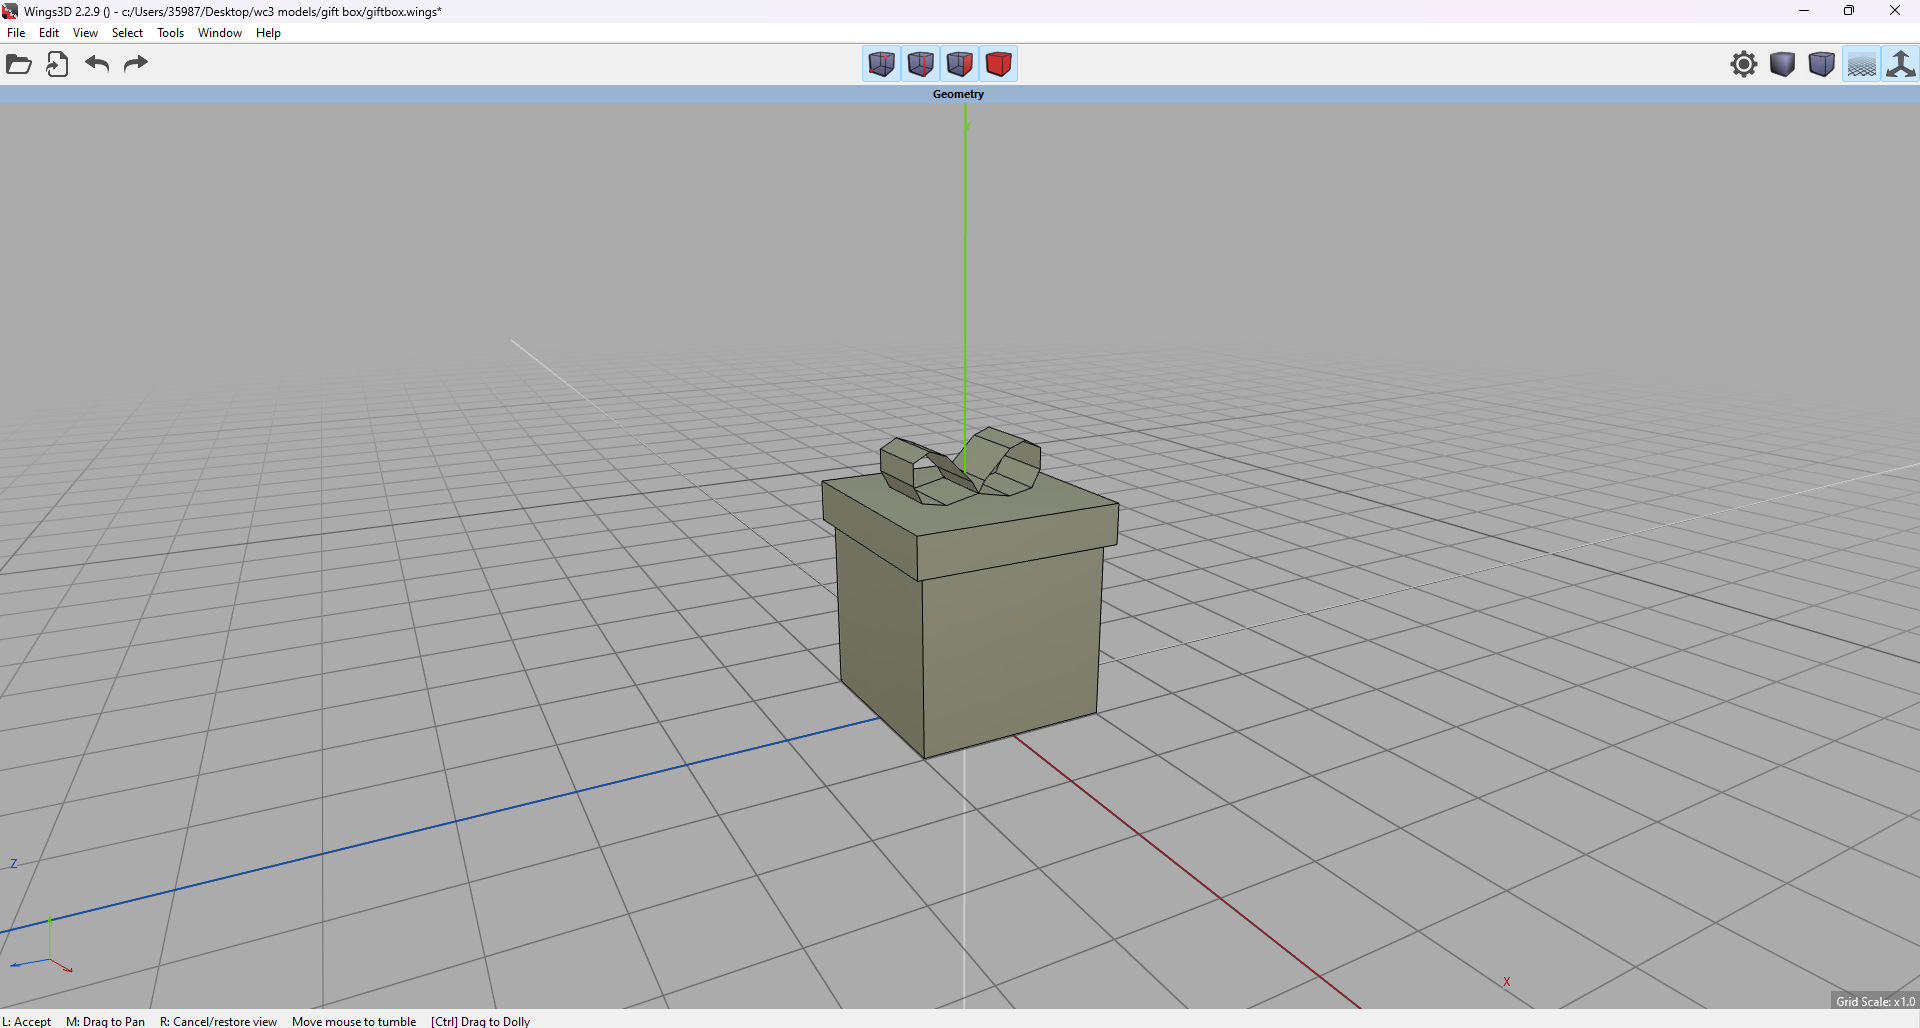1920x1028 pixels.
Task: Click 'R: Cancel/restore view' status text
Action: 218,1021
